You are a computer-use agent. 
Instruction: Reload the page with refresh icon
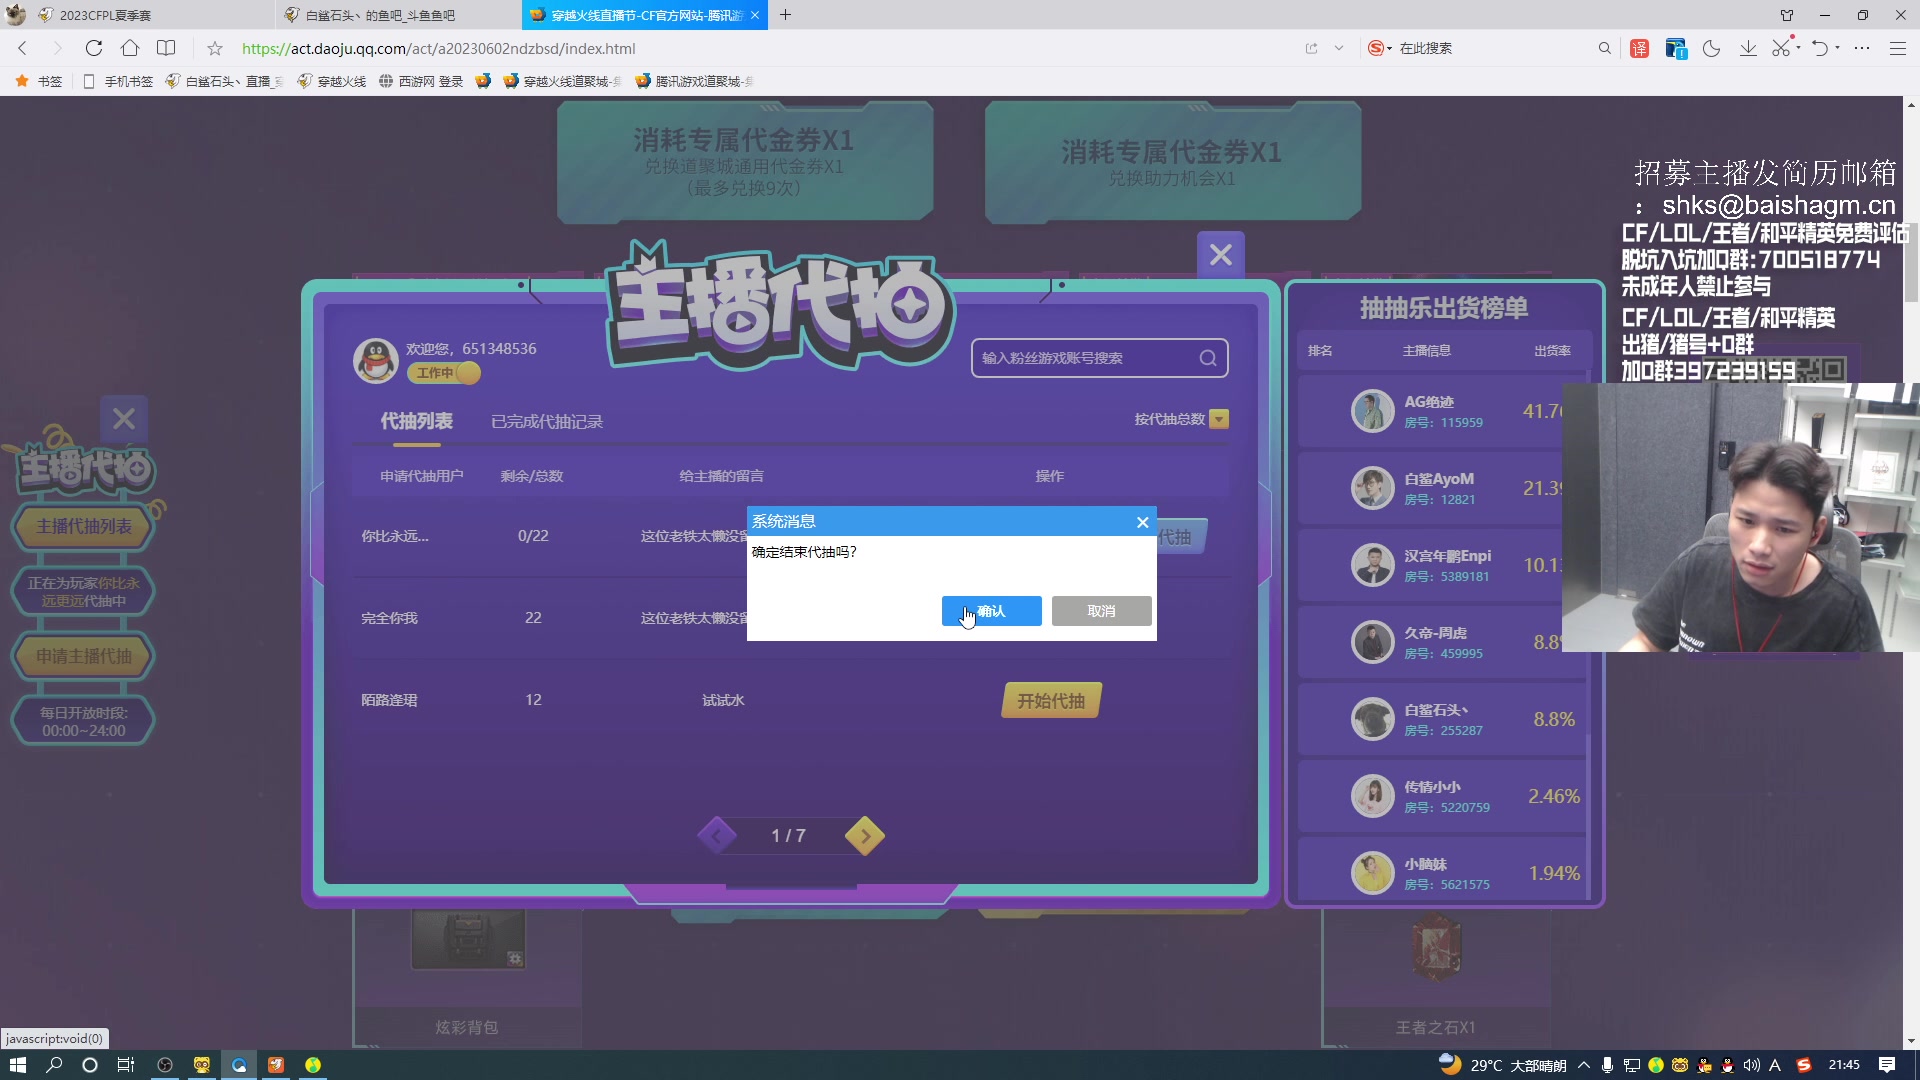click(93, 48)
